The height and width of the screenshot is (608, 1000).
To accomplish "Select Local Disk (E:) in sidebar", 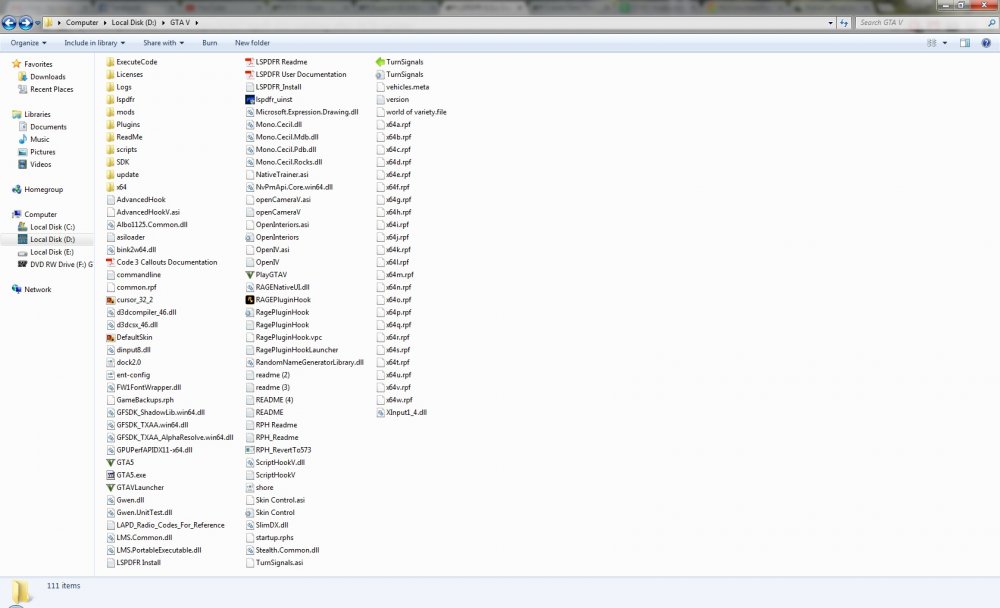I will click(x=52, y=252).
